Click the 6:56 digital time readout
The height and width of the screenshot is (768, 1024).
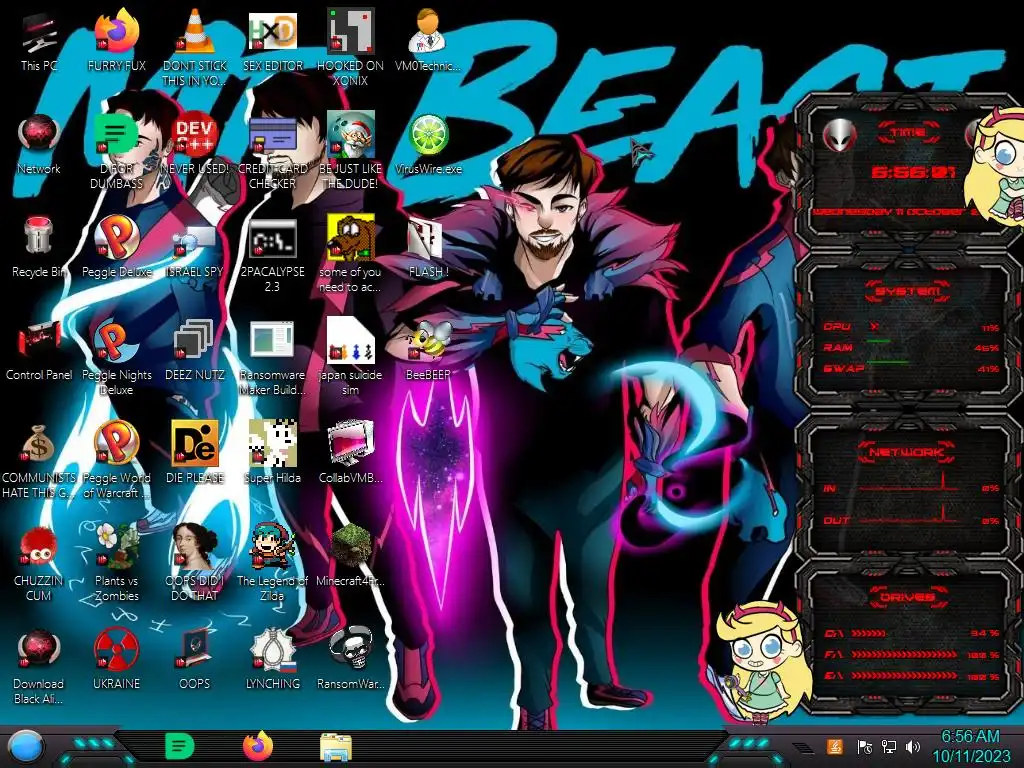point(913,172)
